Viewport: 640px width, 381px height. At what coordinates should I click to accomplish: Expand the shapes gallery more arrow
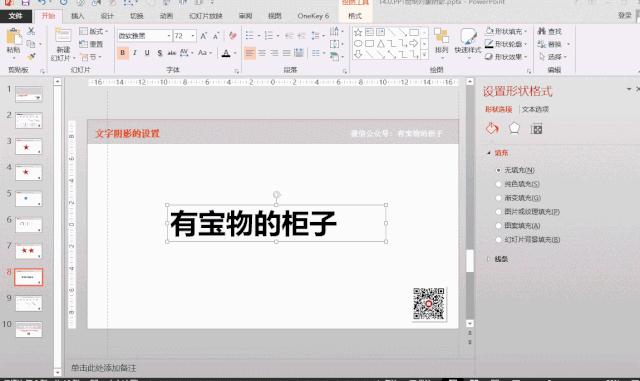(424, 54)
